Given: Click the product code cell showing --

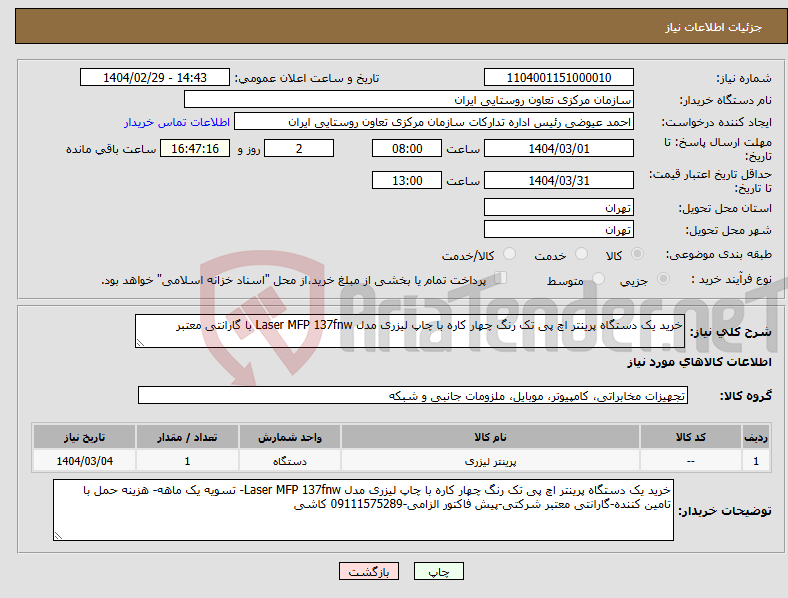Looking at the screenshot, I should 691,461.
